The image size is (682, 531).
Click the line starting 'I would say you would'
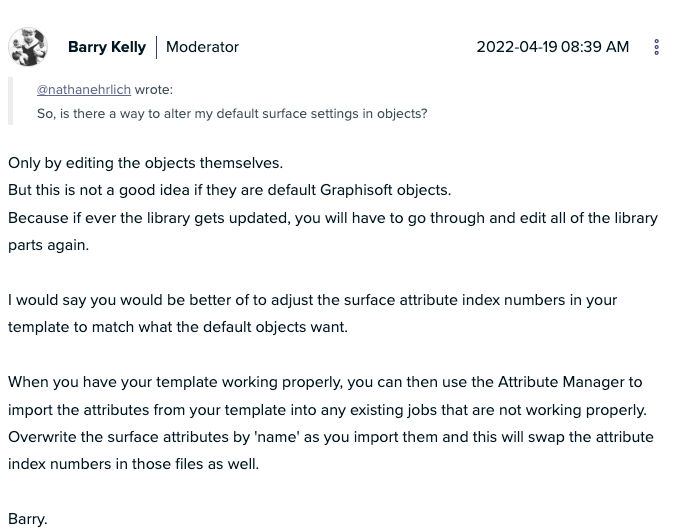click(x=312, y=299)
